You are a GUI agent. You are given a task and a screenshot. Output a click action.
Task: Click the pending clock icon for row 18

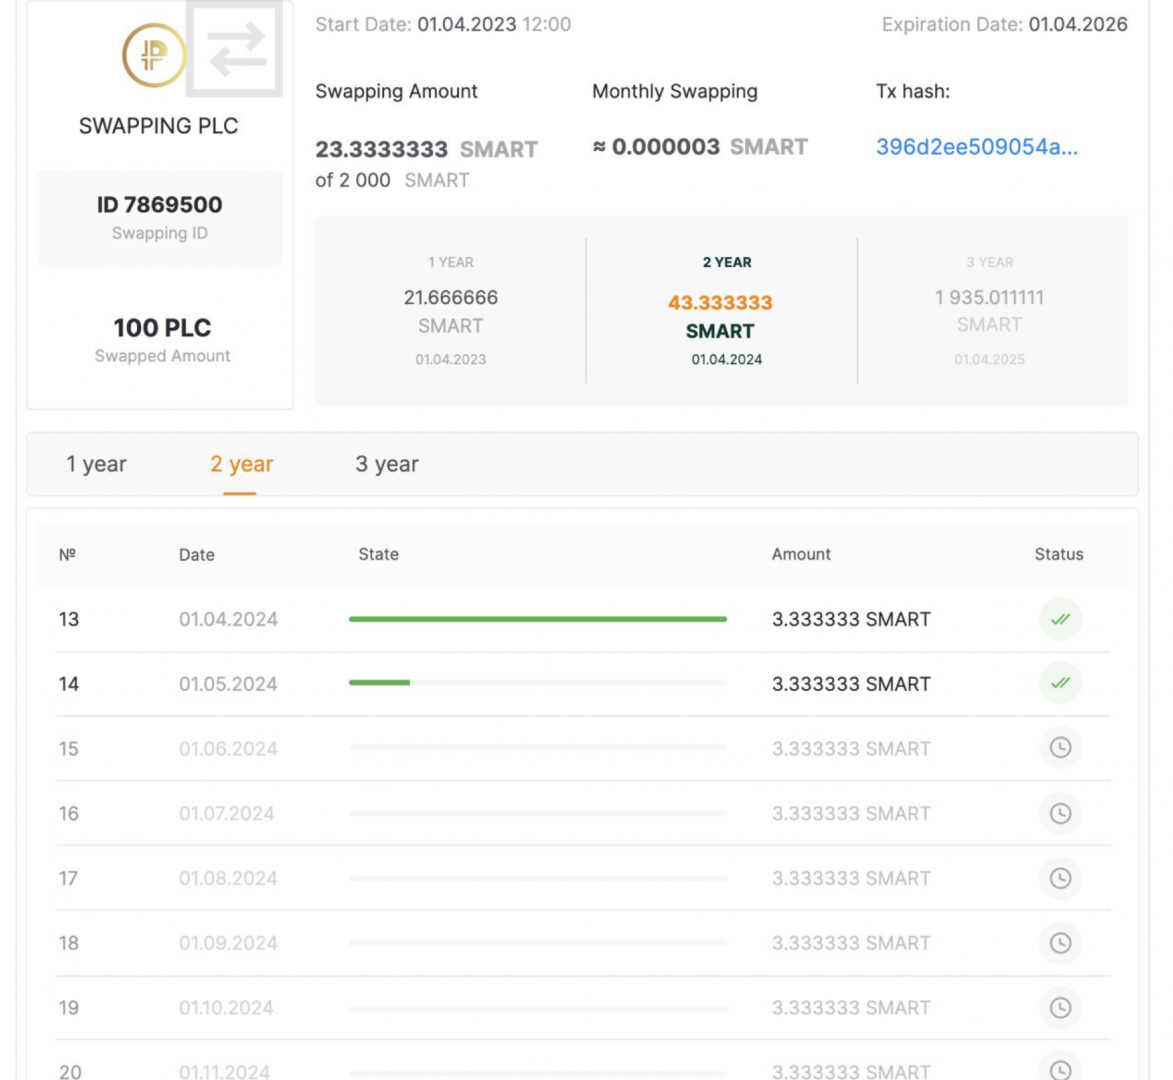point(1060,943)
